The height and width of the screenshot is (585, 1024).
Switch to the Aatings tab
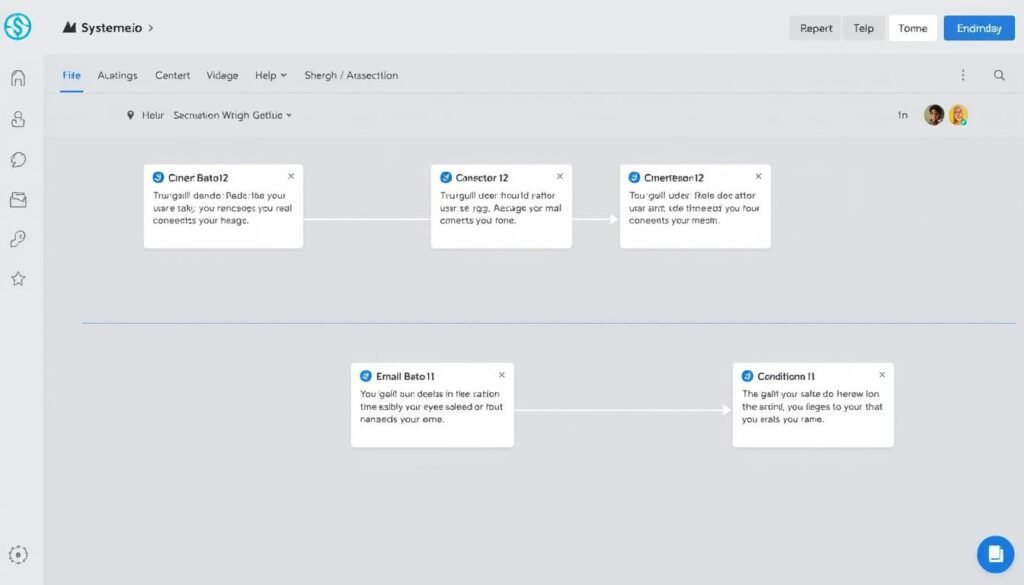[117, 75]
